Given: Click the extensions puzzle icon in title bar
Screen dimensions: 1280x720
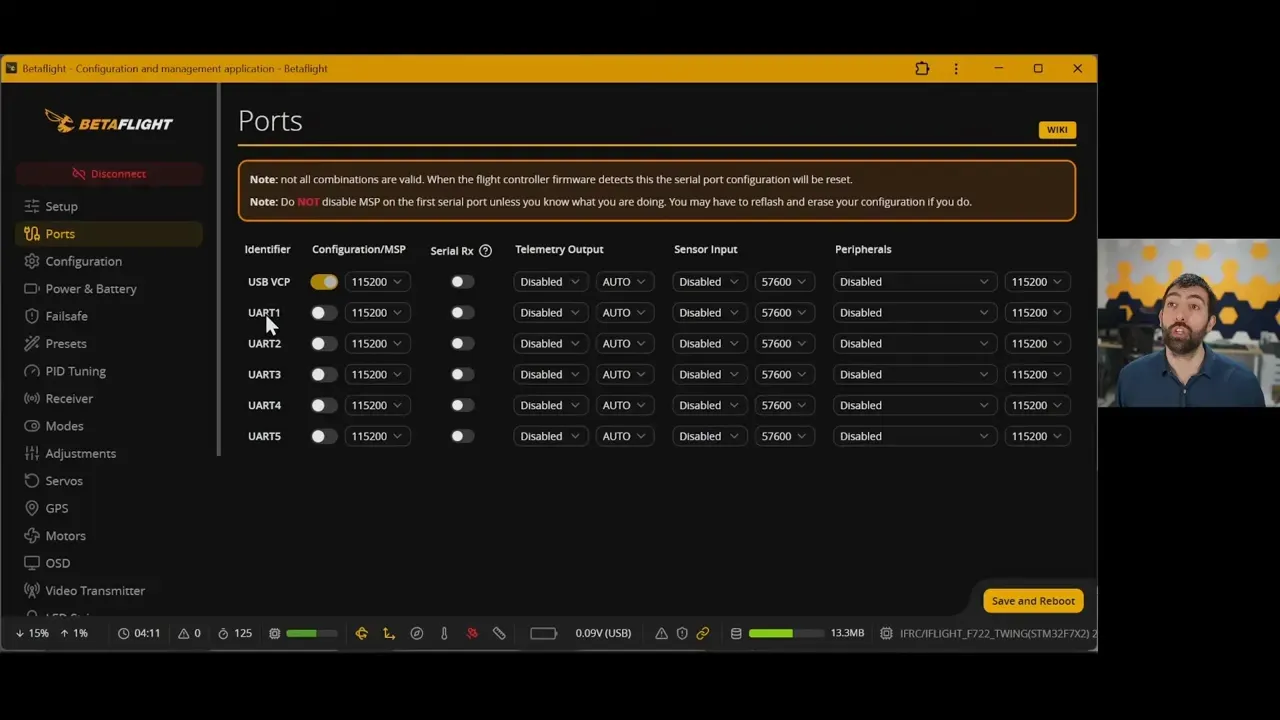Looking at the screenshot, I should tap(922, 69).
